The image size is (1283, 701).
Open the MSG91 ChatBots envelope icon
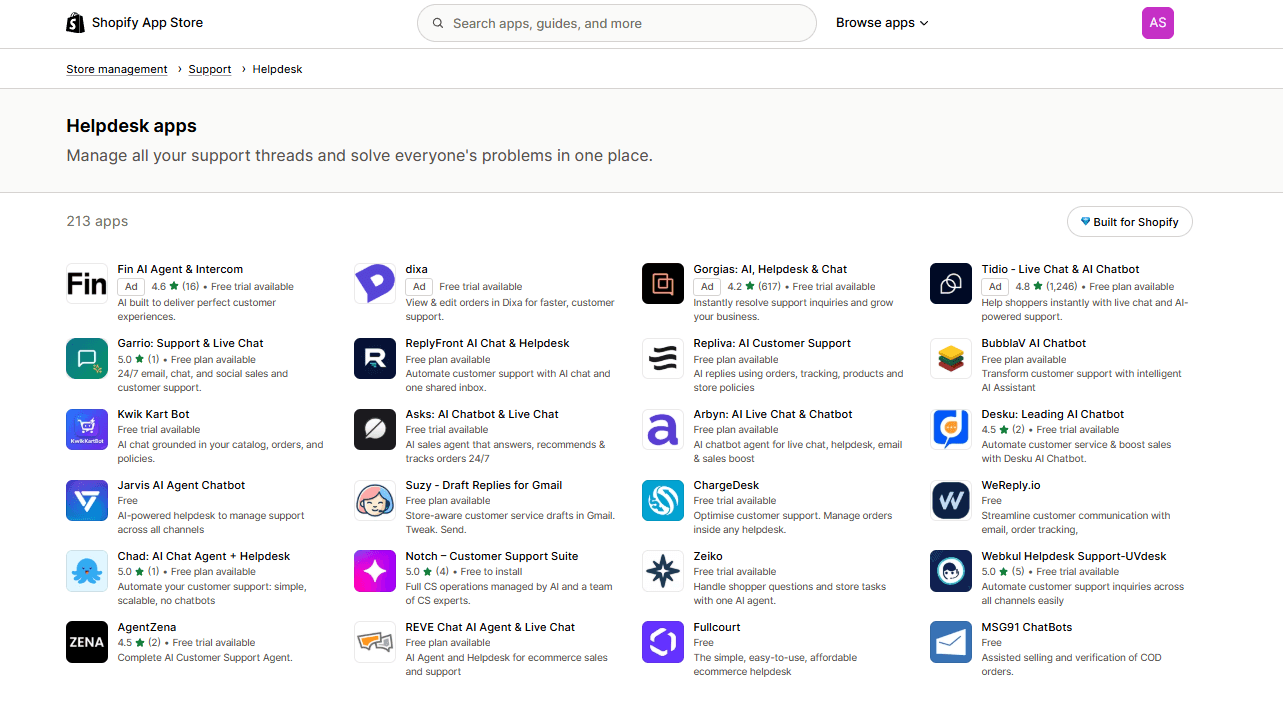tap(951, 642)
